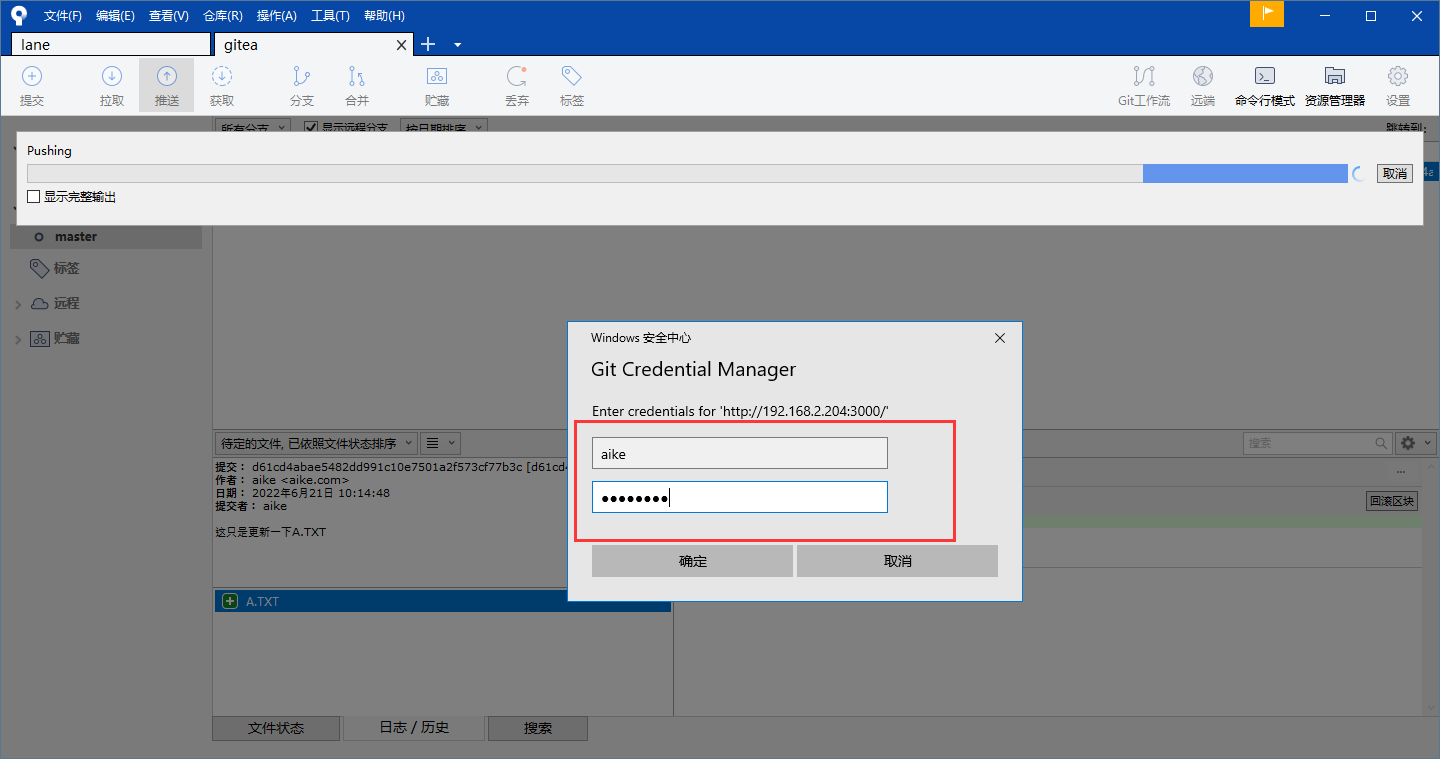Launch 命令行模式 (Terminal) from the toolbar

coord(1265,86)
